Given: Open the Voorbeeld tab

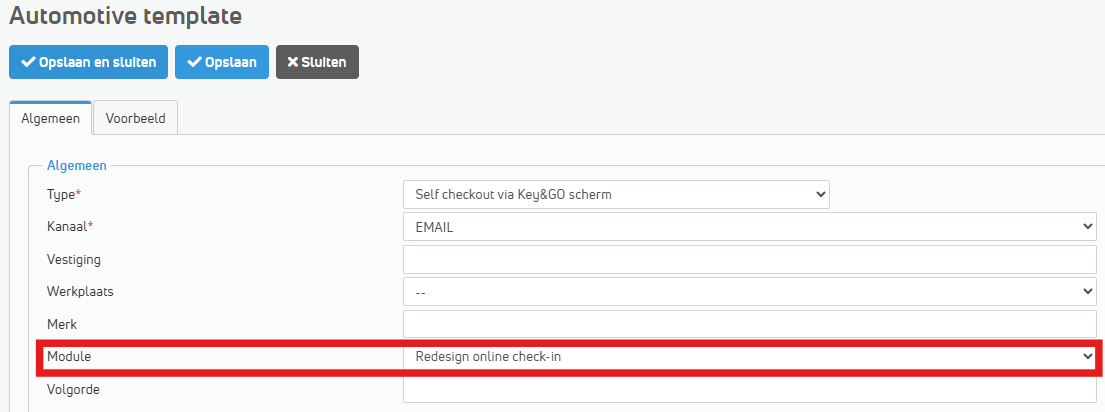Looking at the screenshot, I should pos(135,118).
